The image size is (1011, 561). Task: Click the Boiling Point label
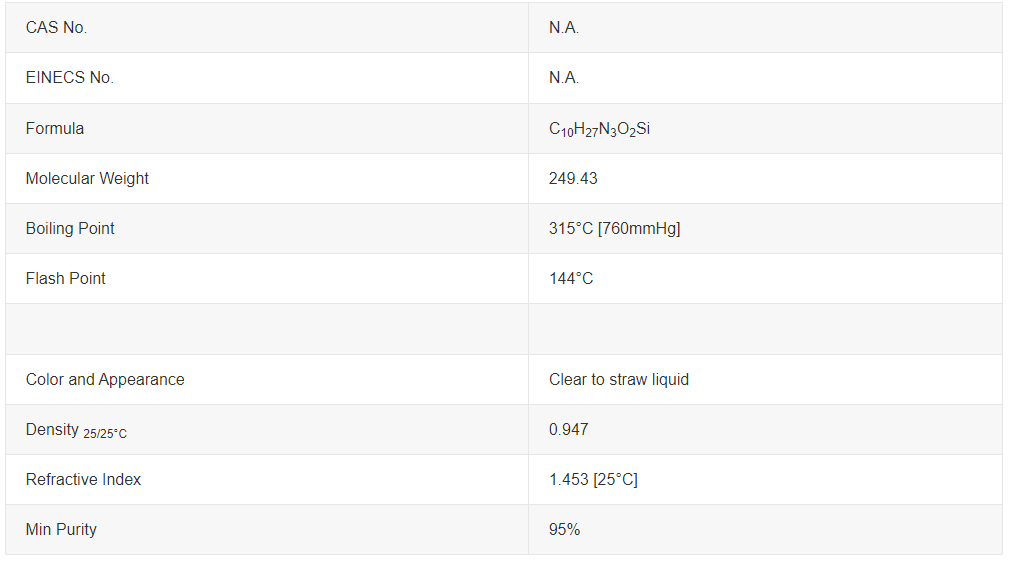coord(70,228)
